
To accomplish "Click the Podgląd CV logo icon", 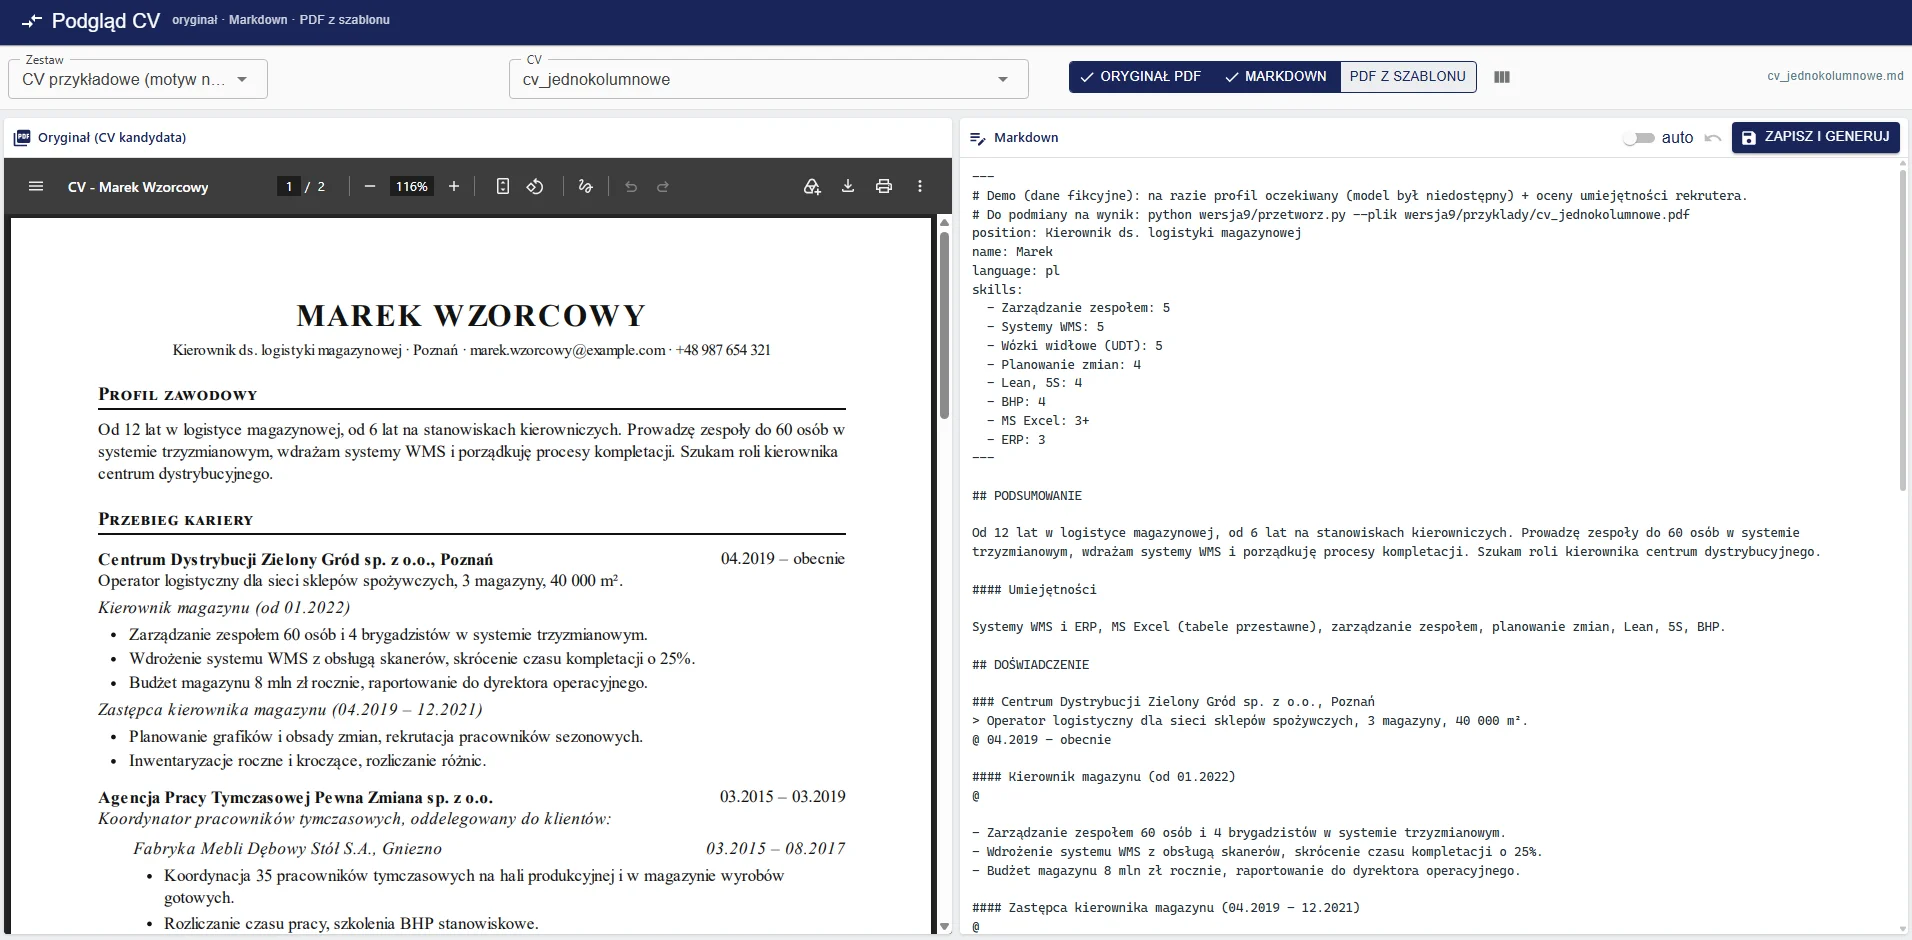I will (32, 21).
